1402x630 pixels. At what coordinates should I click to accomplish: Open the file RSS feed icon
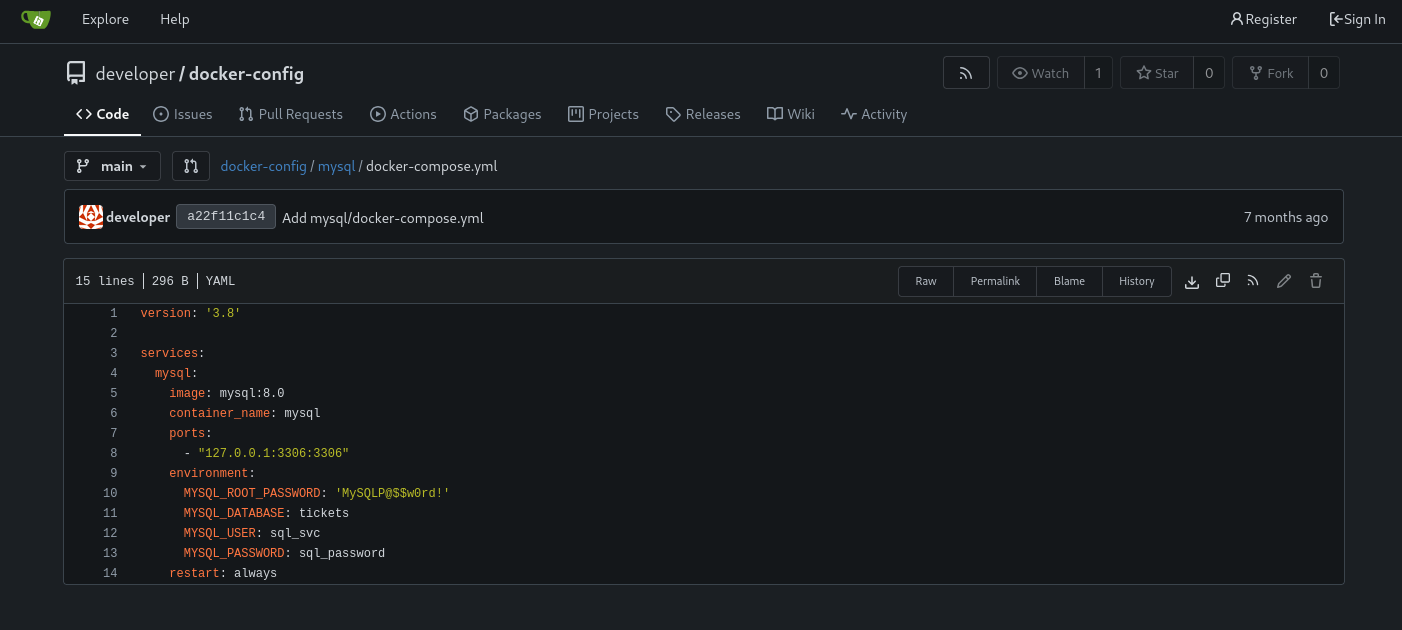(x=1253, y=281)
